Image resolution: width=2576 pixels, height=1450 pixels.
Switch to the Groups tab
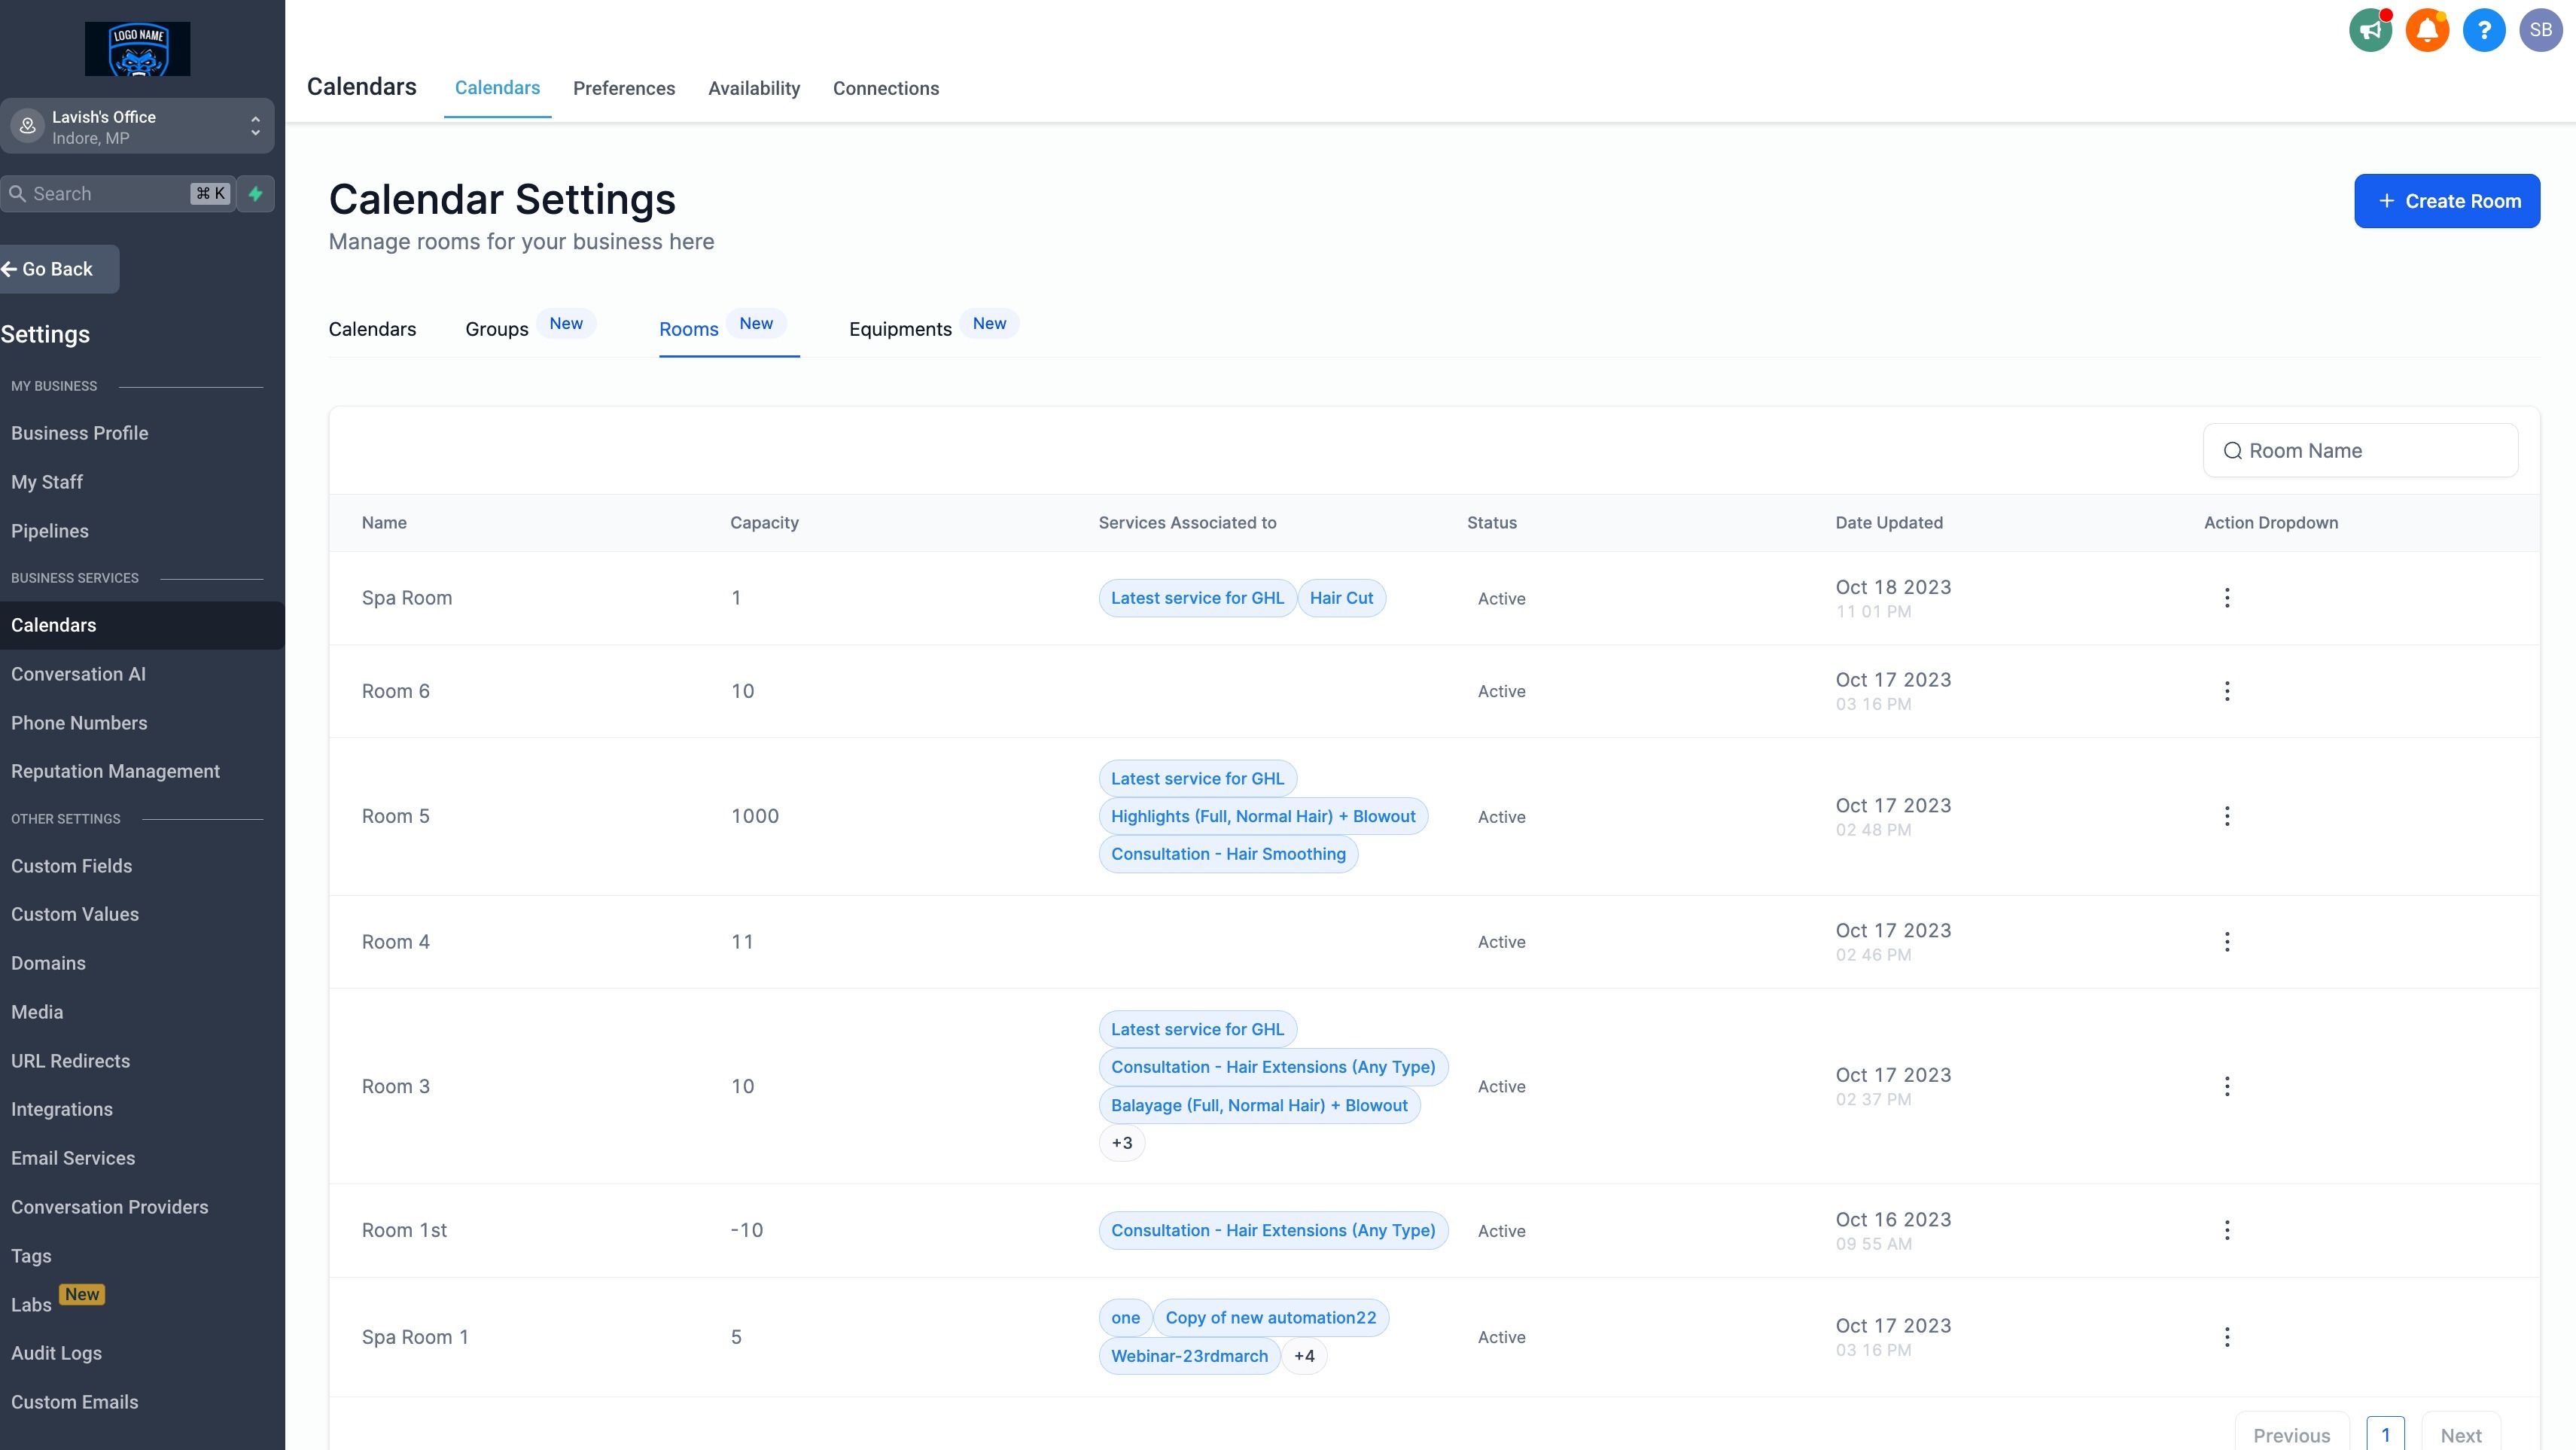click(x=497, y=329)
